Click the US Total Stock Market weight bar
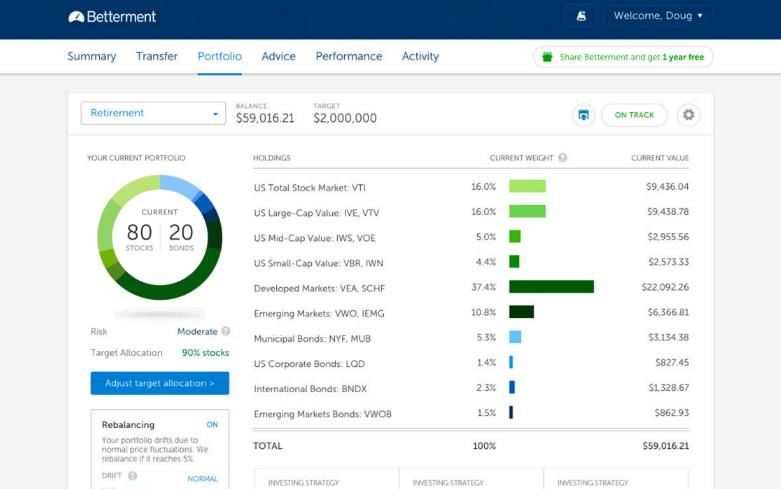The image size is (781, 489). (527, 186)
